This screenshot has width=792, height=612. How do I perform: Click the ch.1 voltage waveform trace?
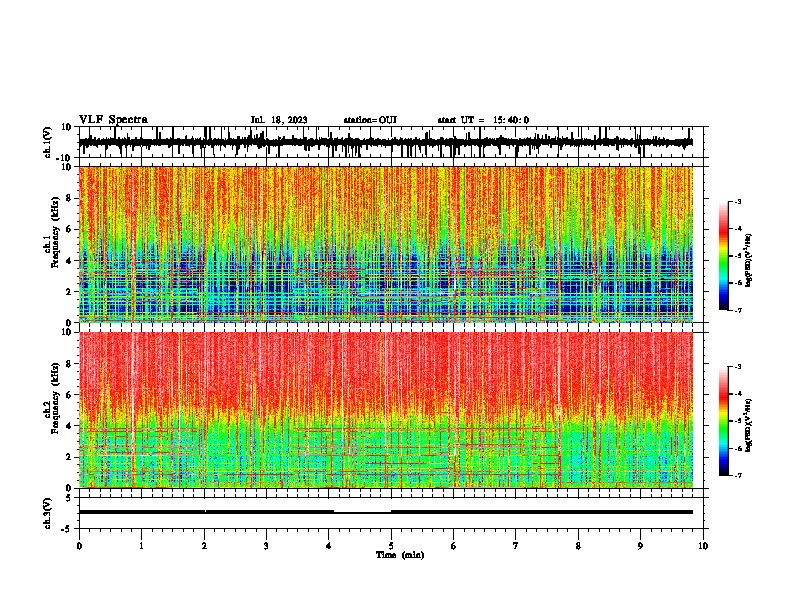point(386,142)
